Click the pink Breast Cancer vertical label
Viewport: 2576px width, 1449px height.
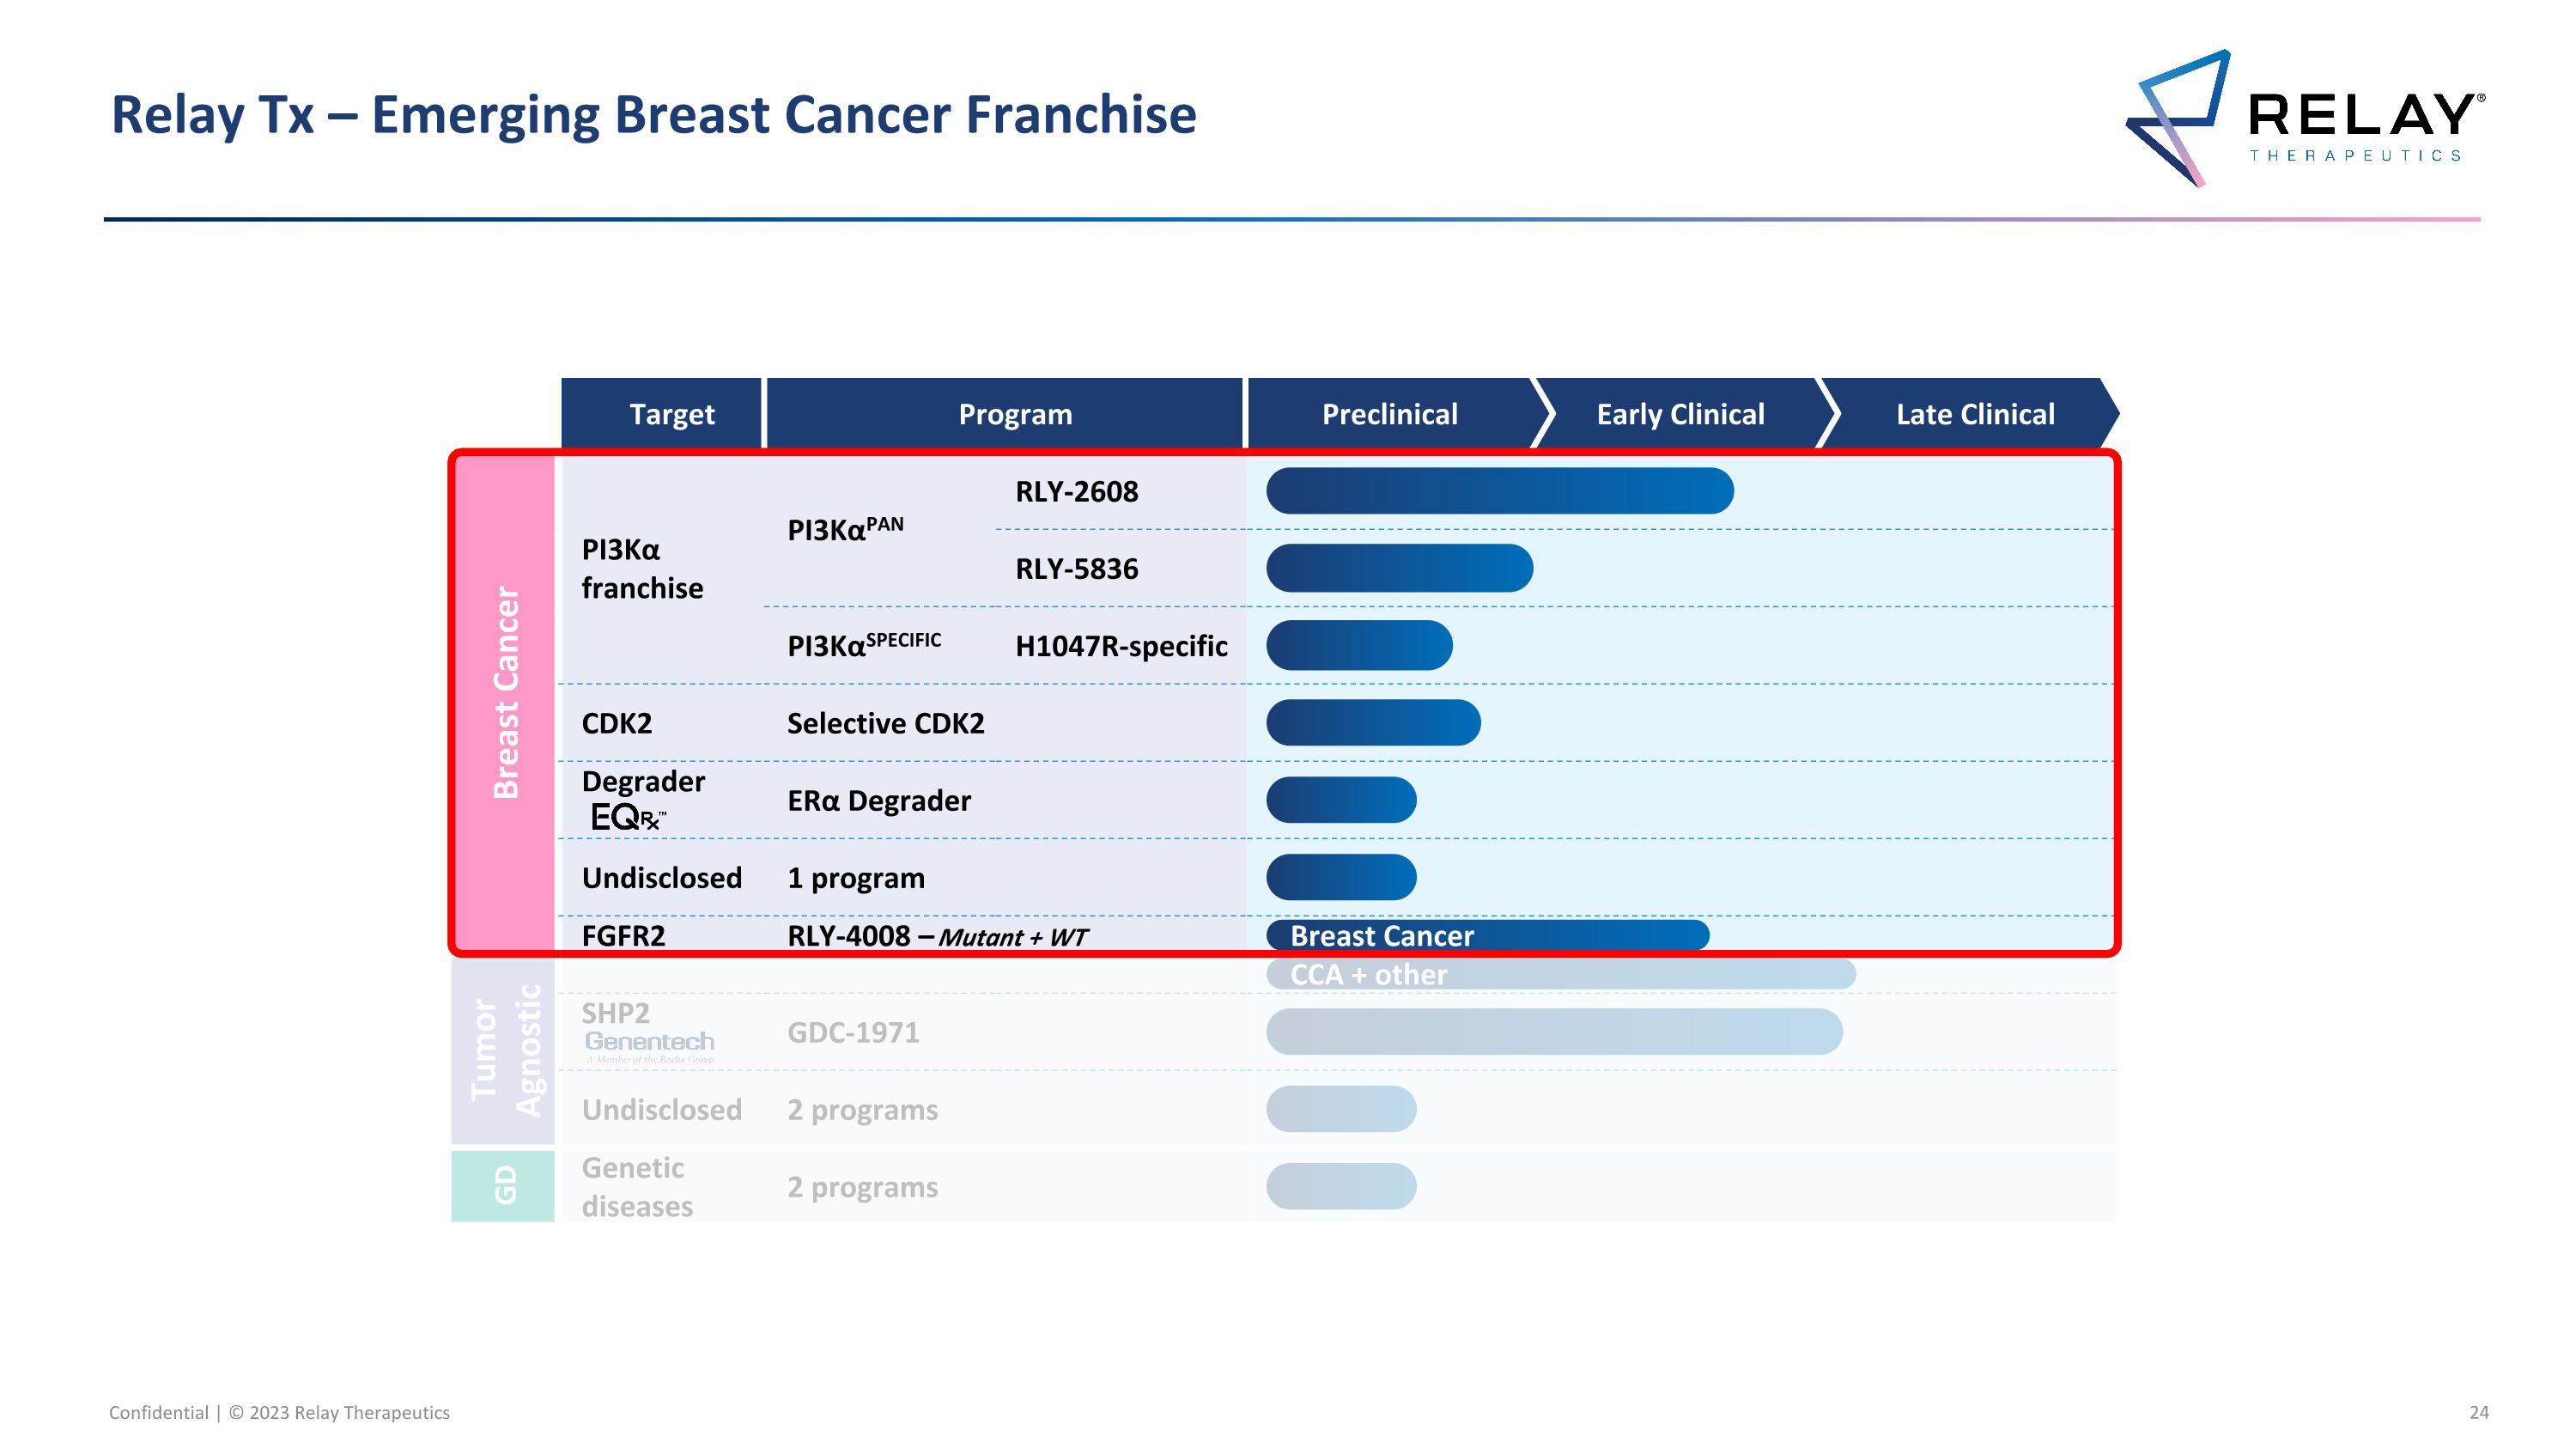(506, 692)
